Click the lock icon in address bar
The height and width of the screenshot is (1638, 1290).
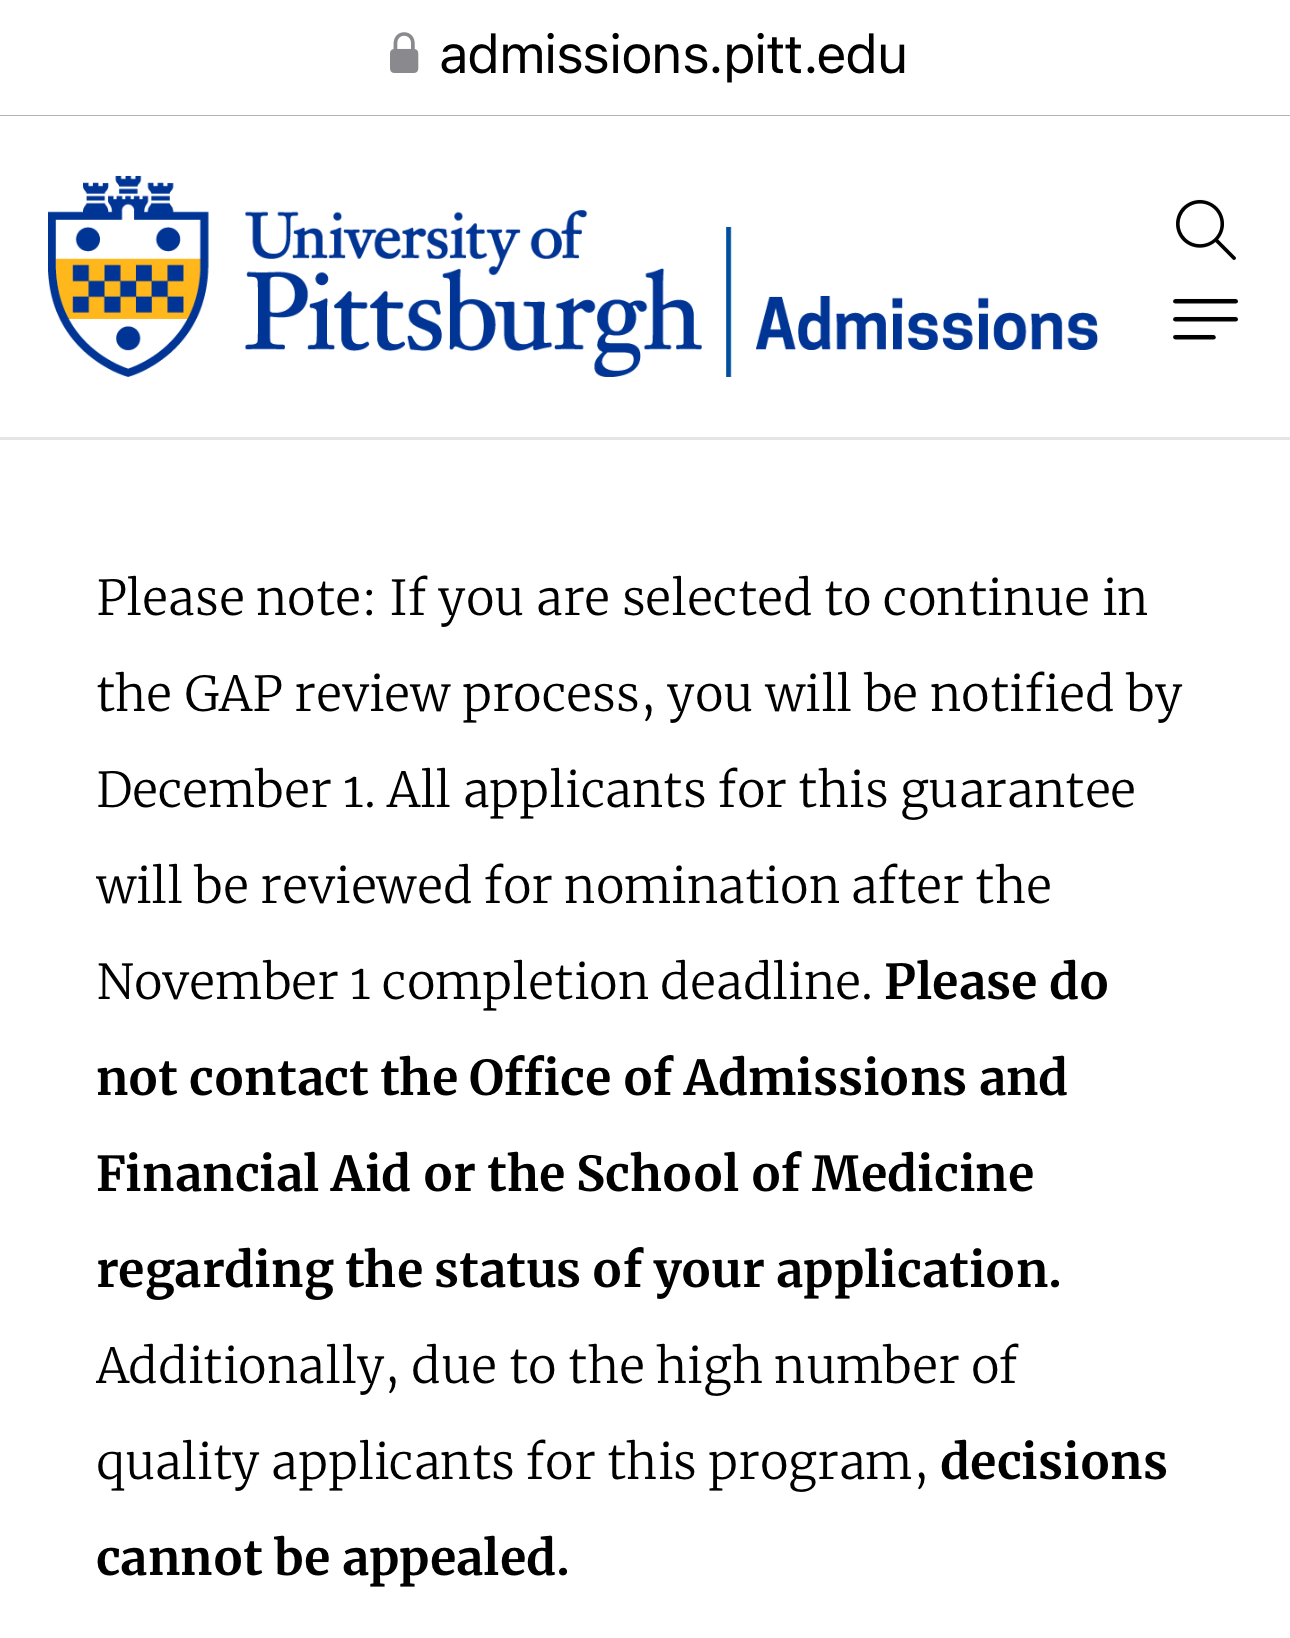click(x=403, y=54)
